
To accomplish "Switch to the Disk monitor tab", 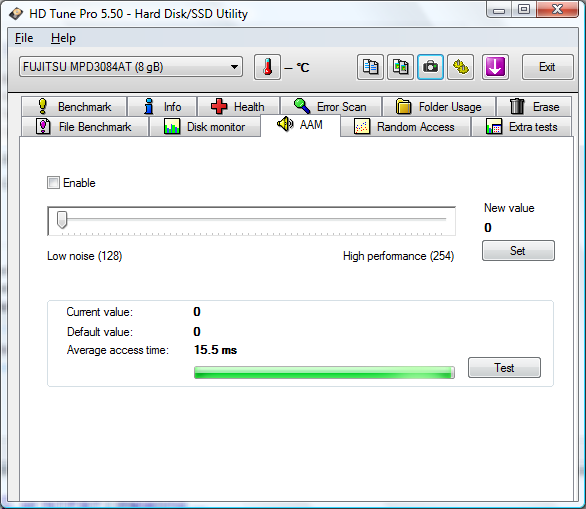I will tap(205, 127).
